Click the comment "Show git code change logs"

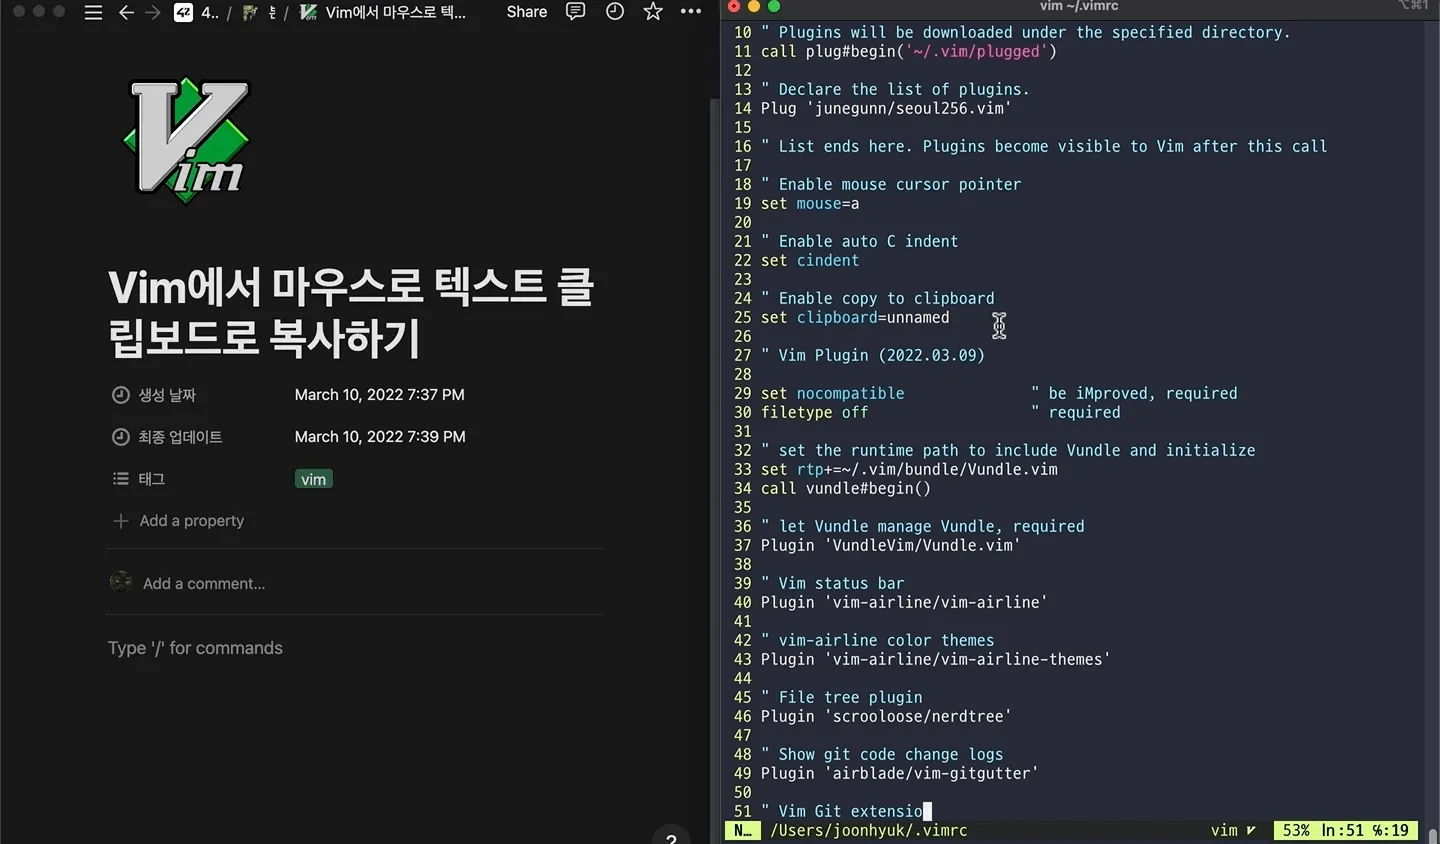click(882, 755)
